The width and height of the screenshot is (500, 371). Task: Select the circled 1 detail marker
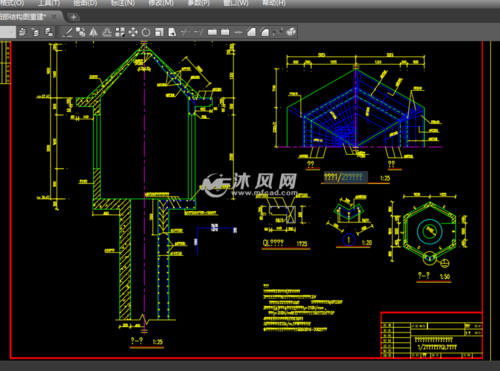click(x=349, y=240)
